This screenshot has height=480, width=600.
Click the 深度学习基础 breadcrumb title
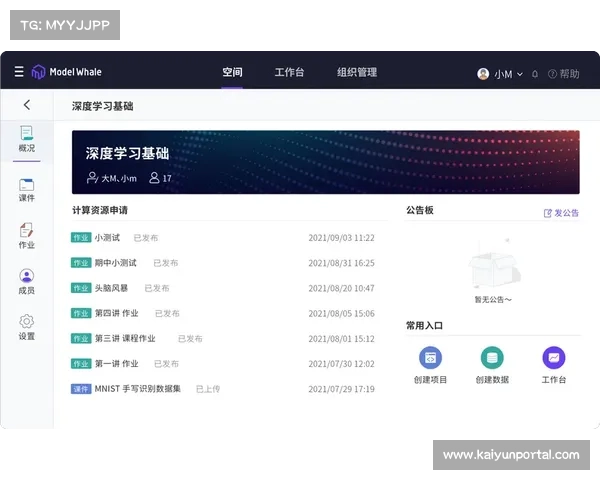[x=103, y=106]
